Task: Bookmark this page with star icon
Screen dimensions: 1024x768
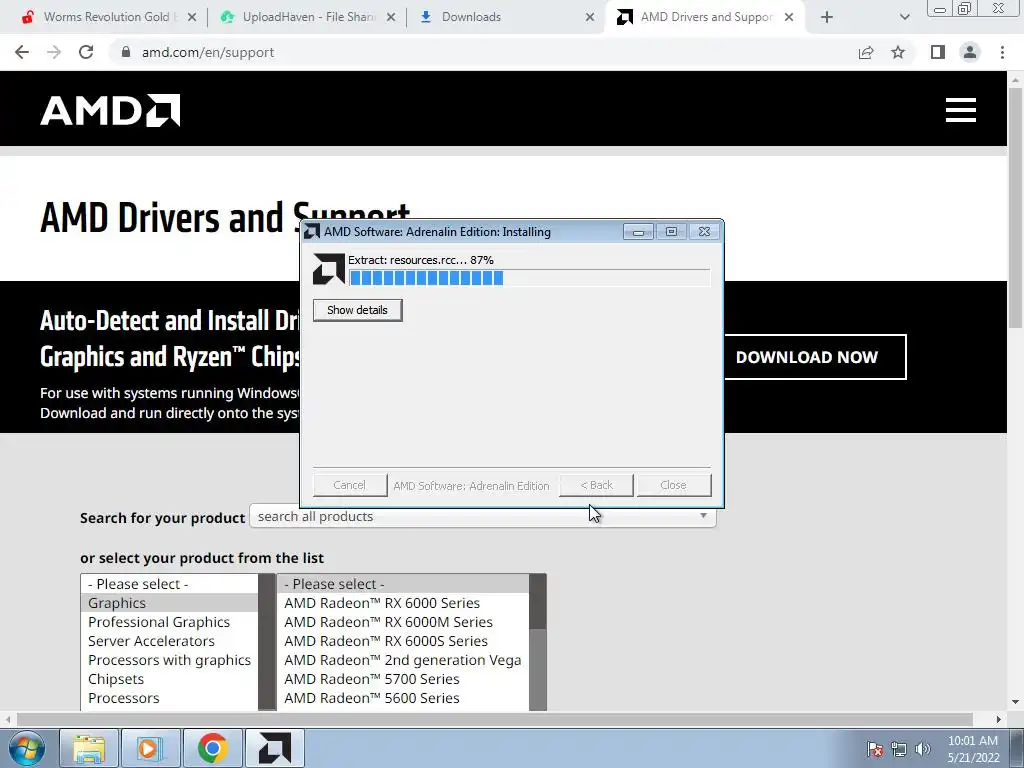Action: tap(898, 52)
